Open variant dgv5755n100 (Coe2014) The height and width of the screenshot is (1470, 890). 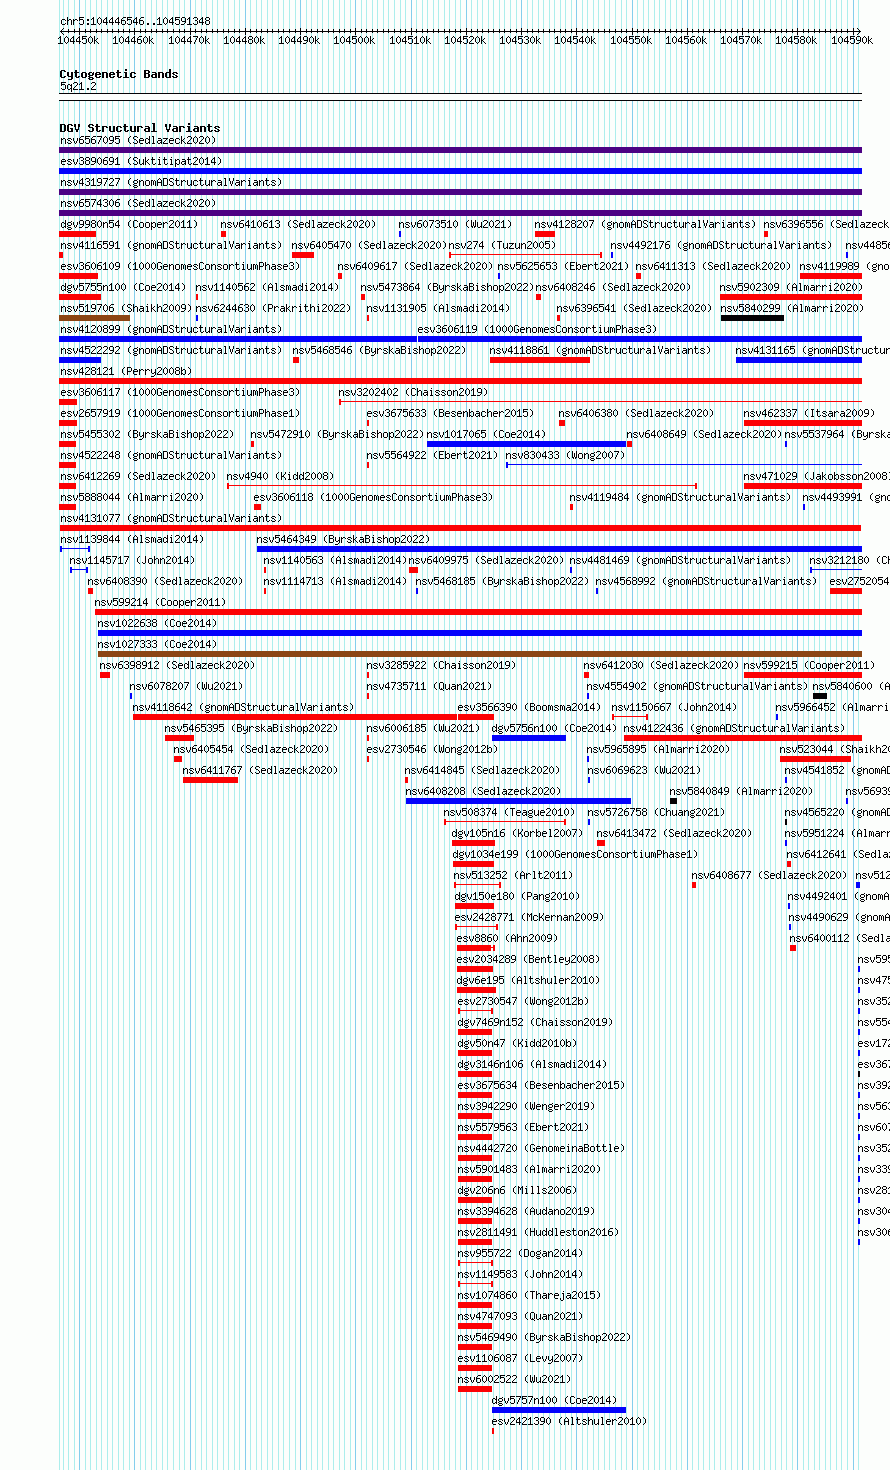coord(123,288)
